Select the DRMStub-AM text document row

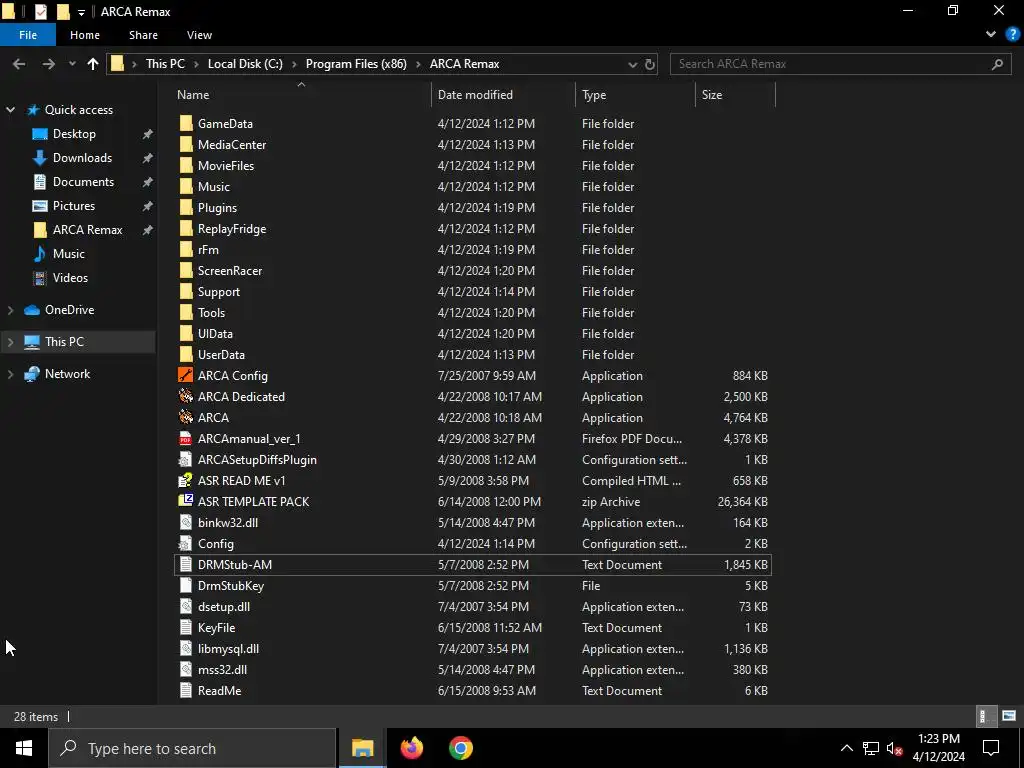coord(473,565)
